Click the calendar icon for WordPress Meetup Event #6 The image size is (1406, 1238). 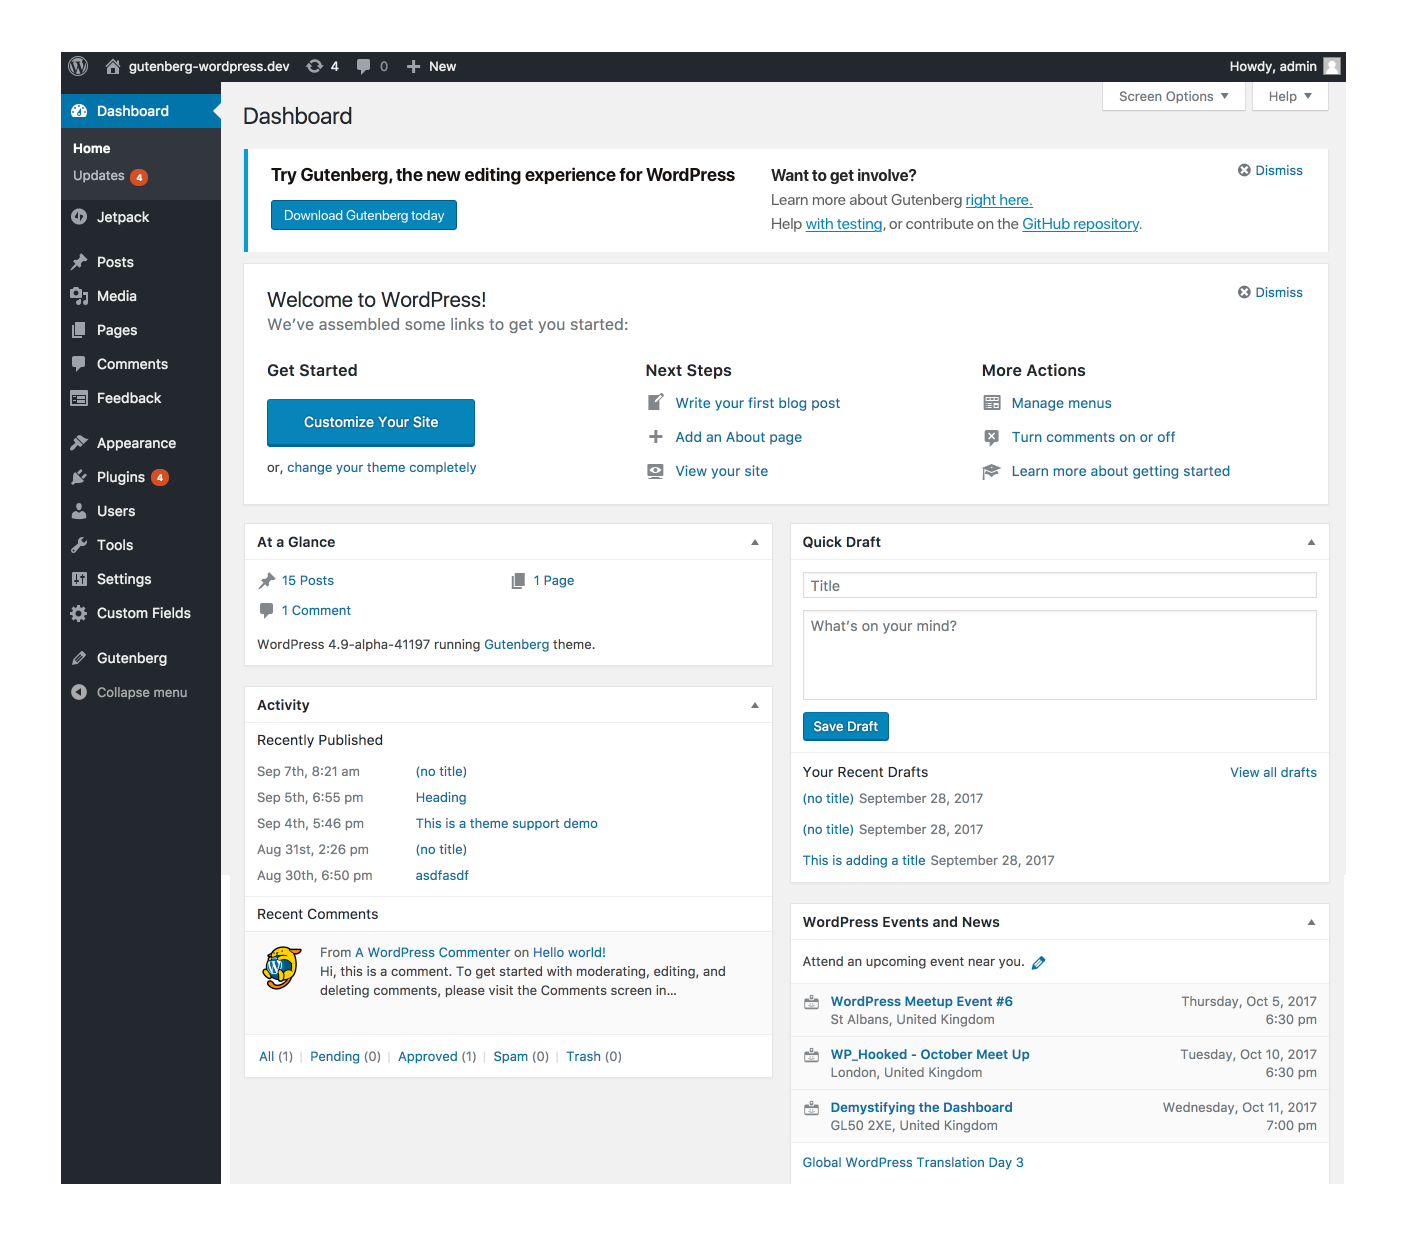coord(812,1002)
